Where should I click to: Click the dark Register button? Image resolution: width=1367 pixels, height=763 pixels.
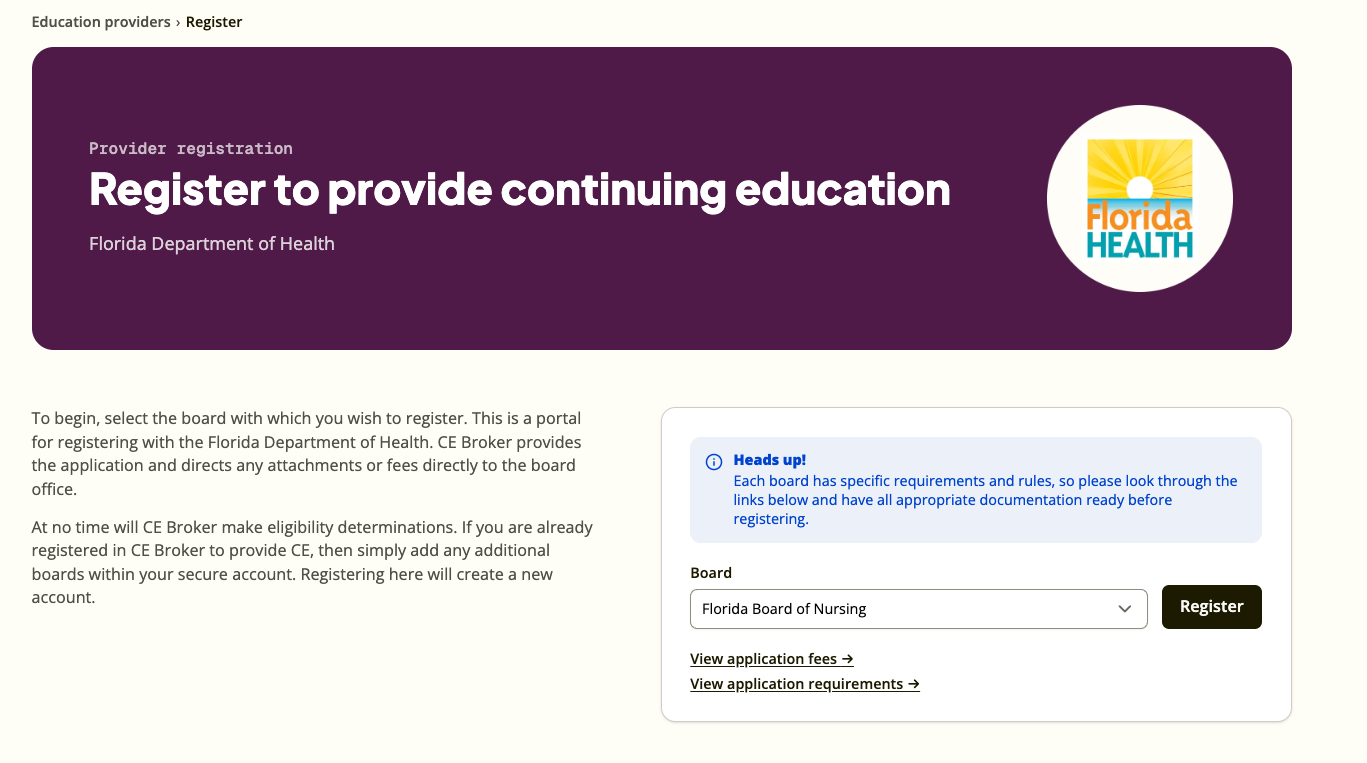click(1211, 607)
